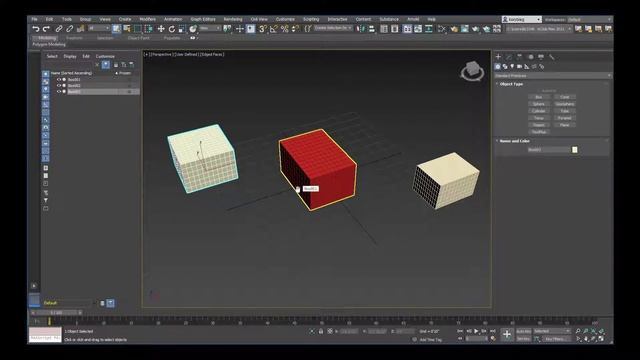Select the Shapes category icon

tap(505, 67)
